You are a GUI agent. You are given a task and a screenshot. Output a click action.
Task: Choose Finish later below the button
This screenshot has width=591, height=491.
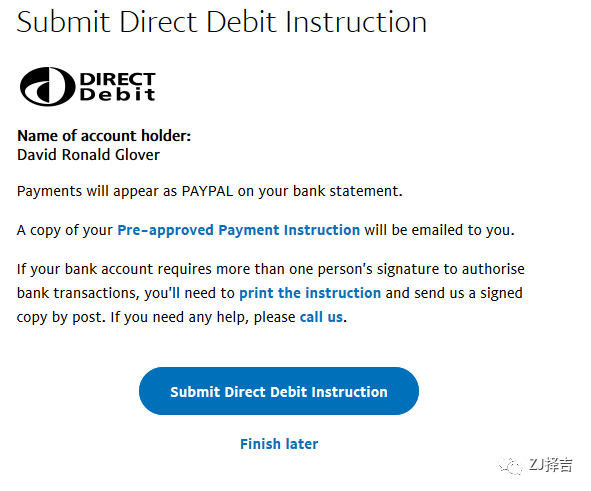click(x=279, y=444)
